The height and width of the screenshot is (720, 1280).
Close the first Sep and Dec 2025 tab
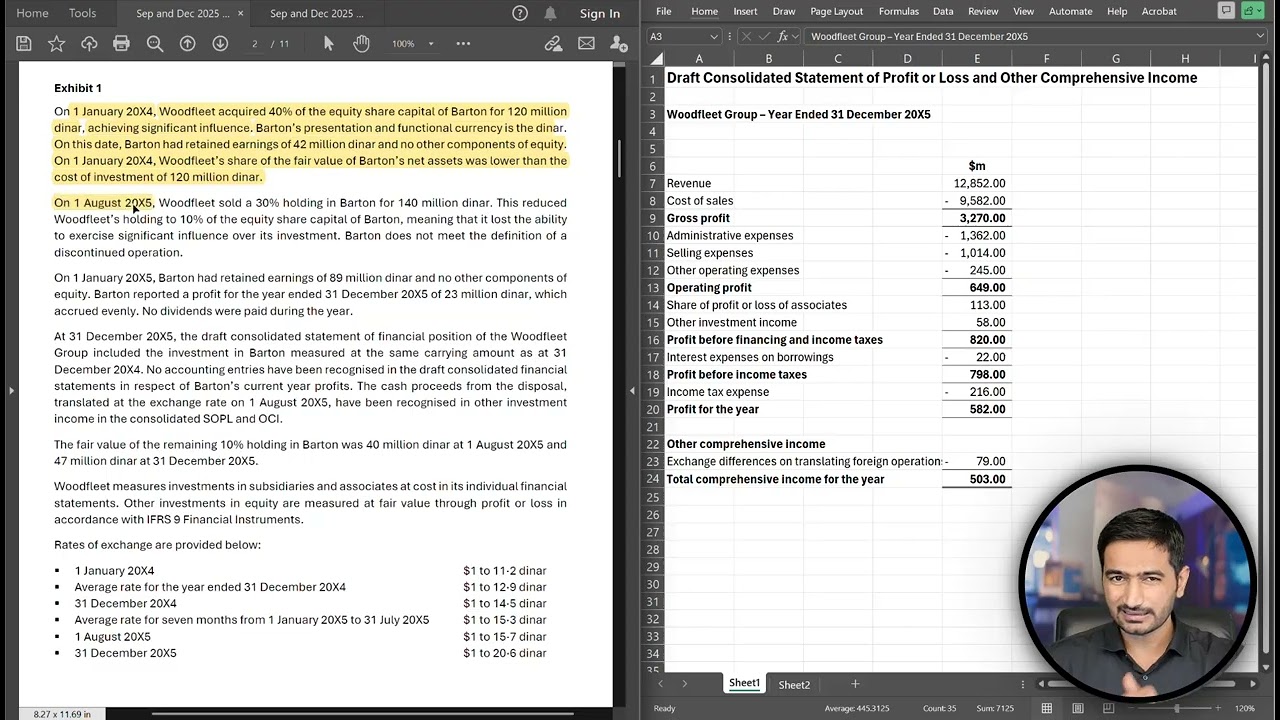[x=240, y=14]
